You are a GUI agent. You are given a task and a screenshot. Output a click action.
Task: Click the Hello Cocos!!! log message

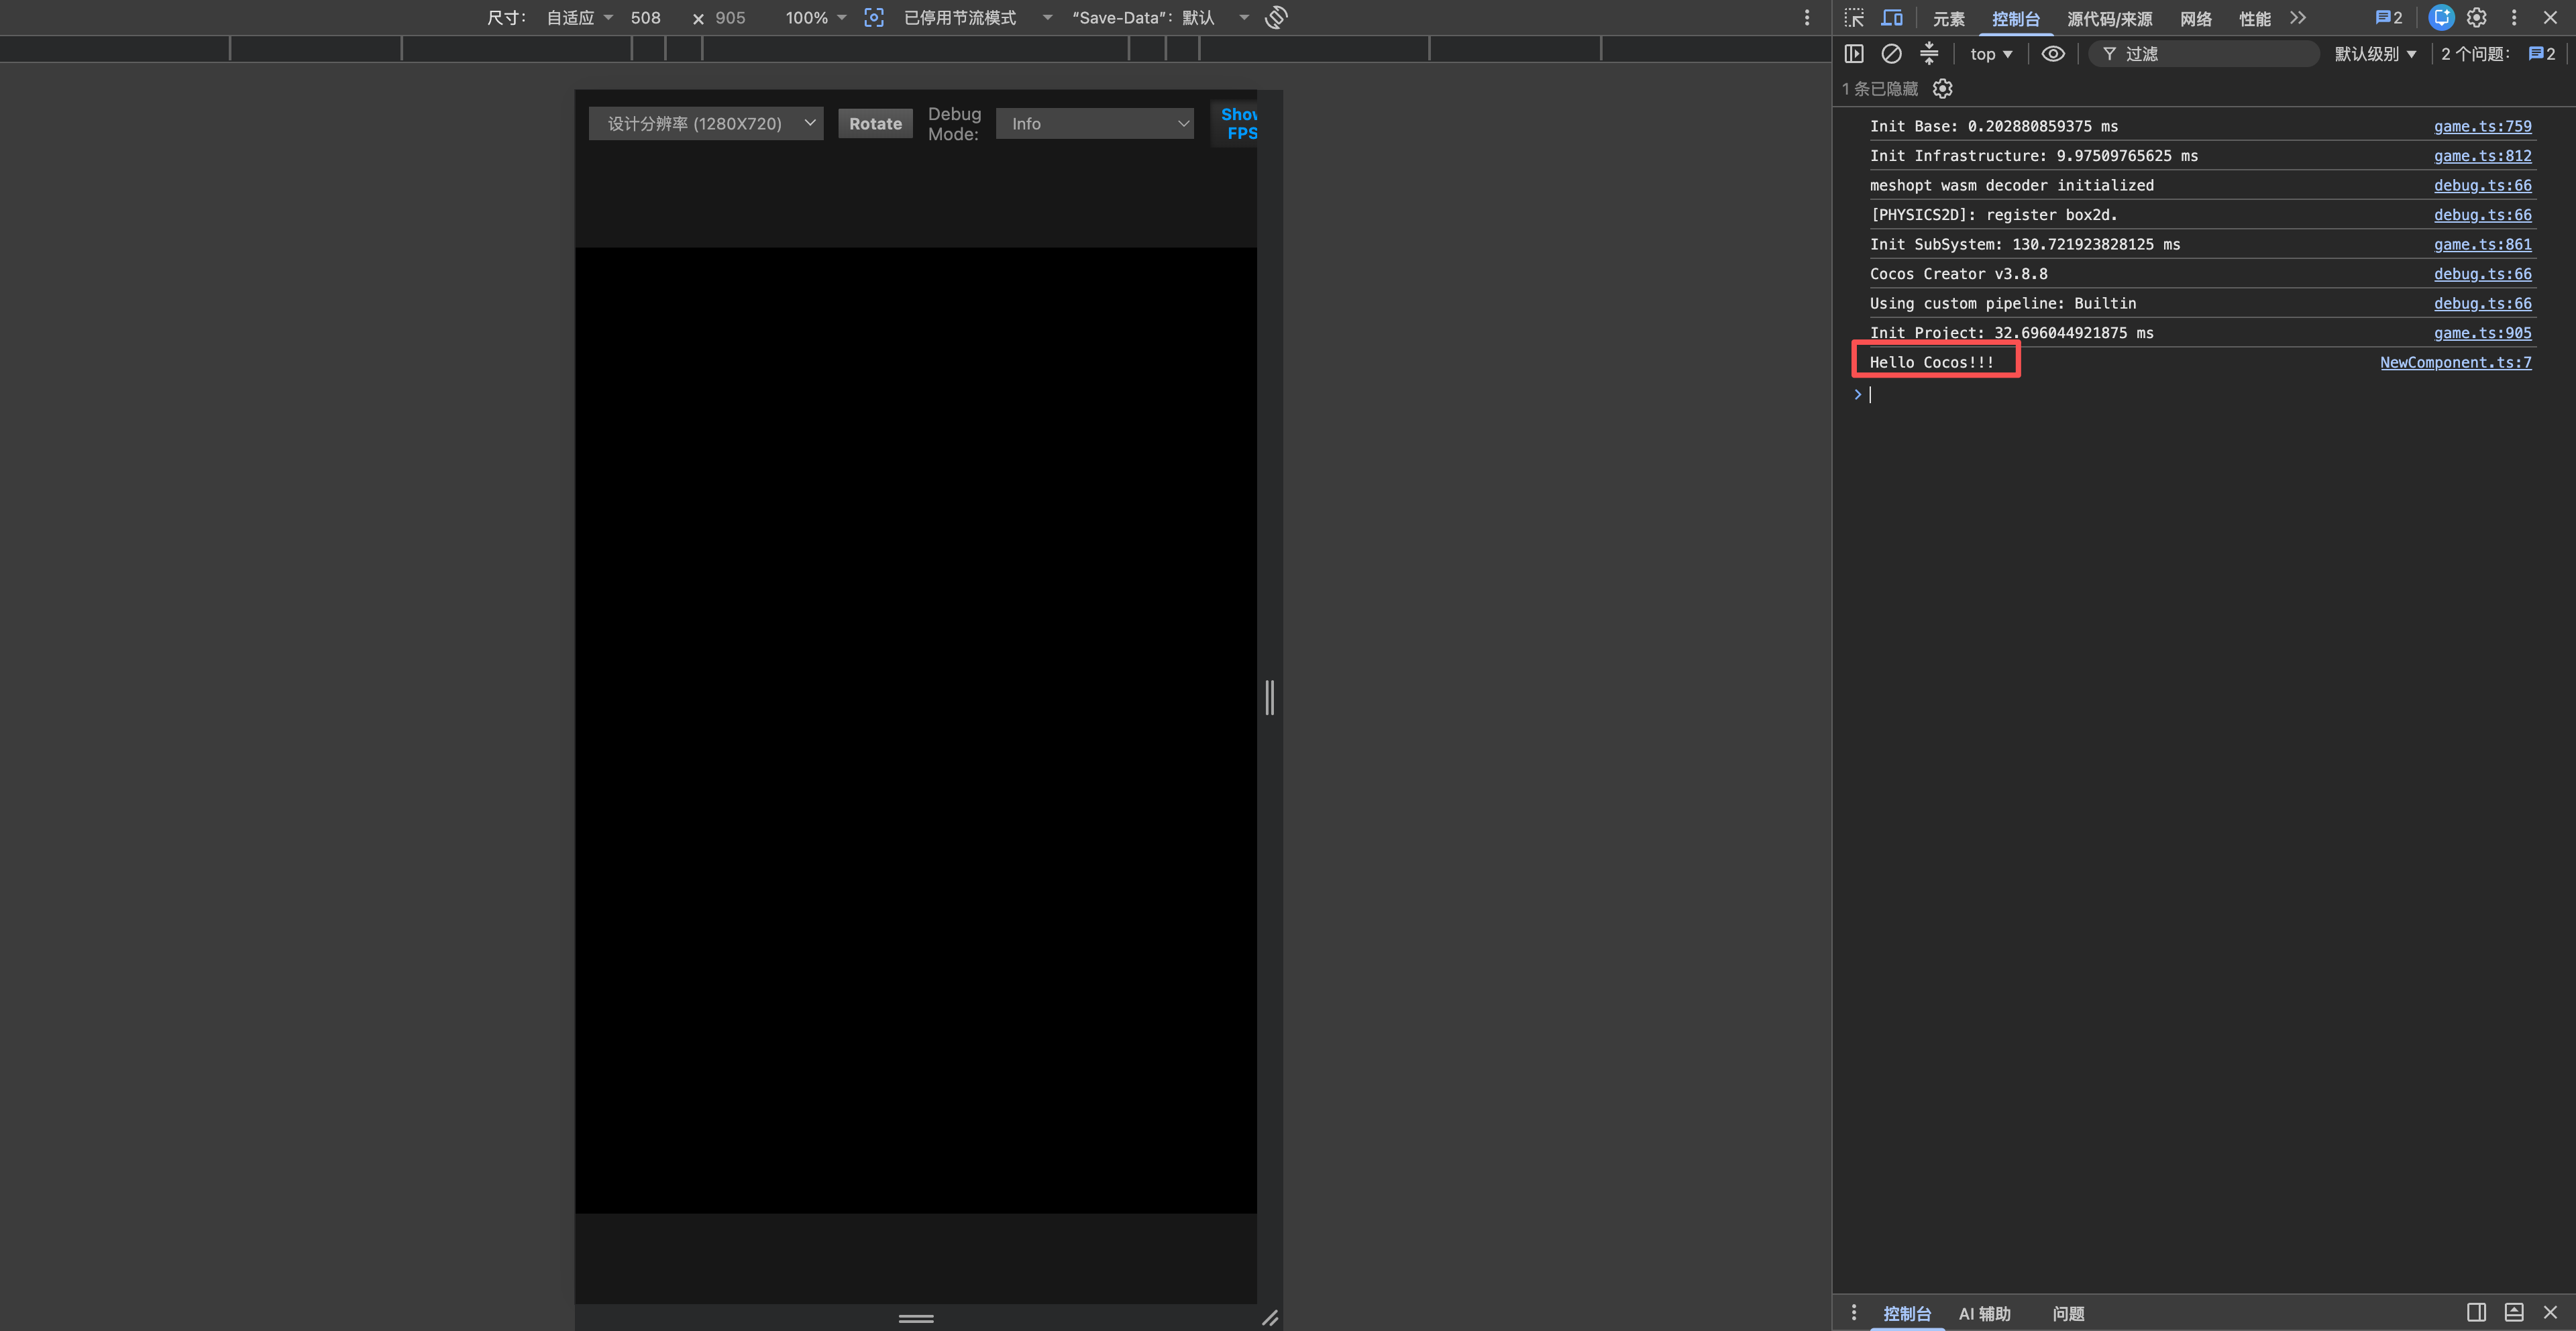(x=1931, y=362)
